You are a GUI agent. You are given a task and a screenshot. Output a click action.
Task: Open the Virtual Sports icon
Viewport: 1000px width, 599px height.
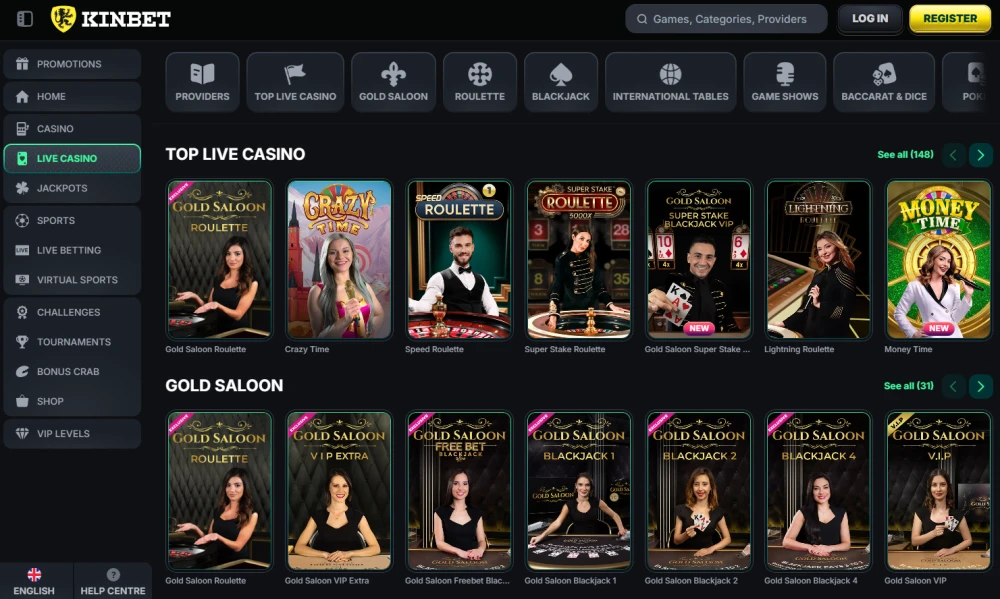pos(24,279)
